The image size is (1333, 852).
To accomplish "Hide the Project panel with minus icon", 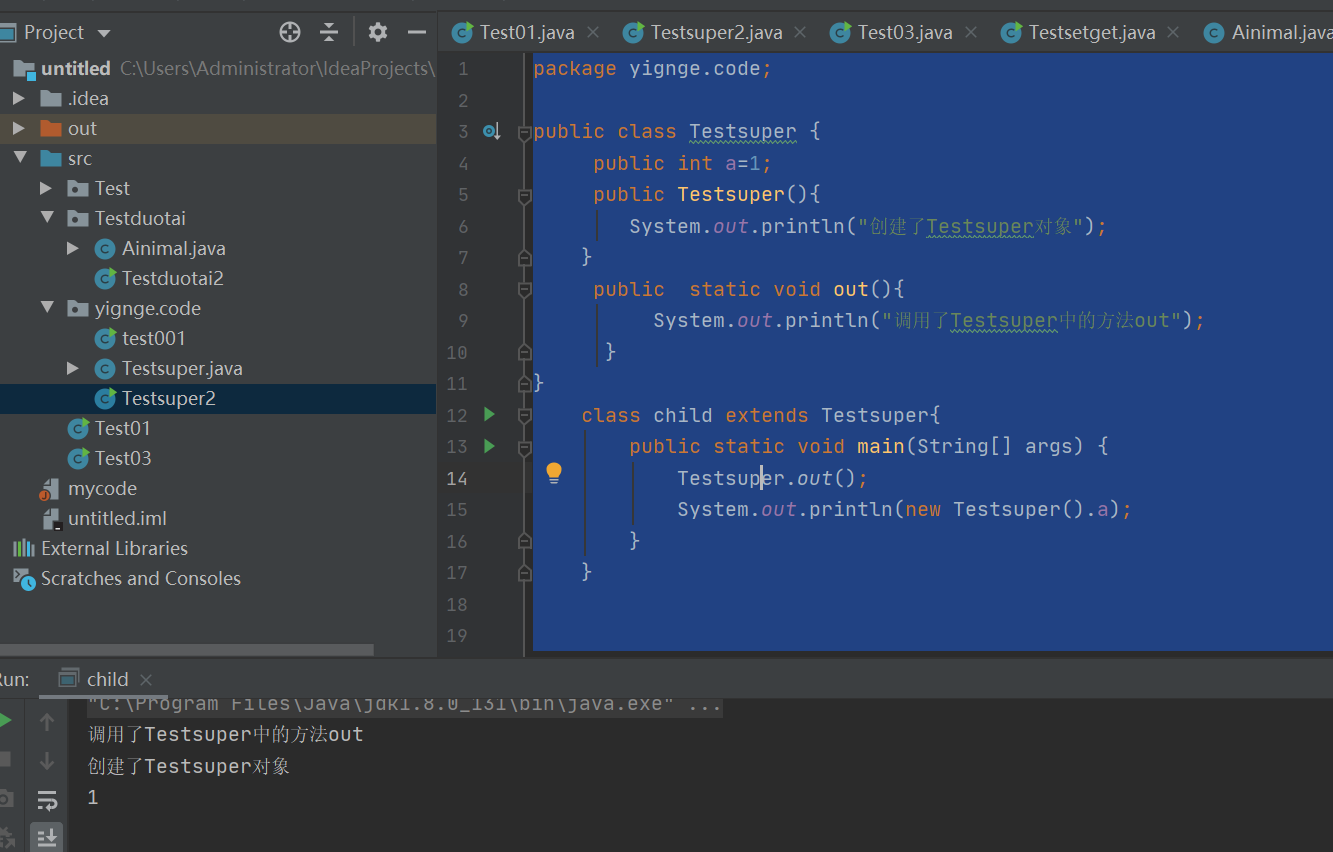I will tap(417, 32).
